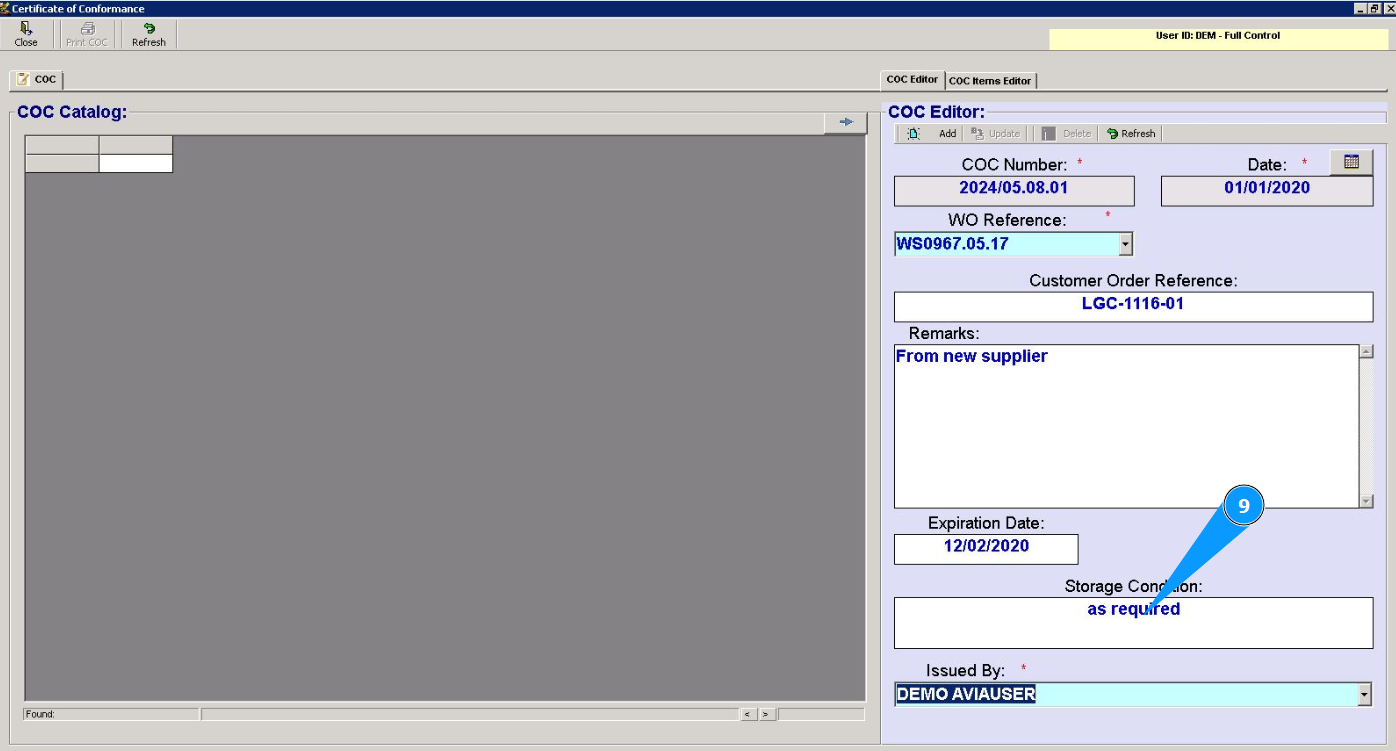
Task: Click Update in the COC Editor toolbar
Action: [996, 134]
